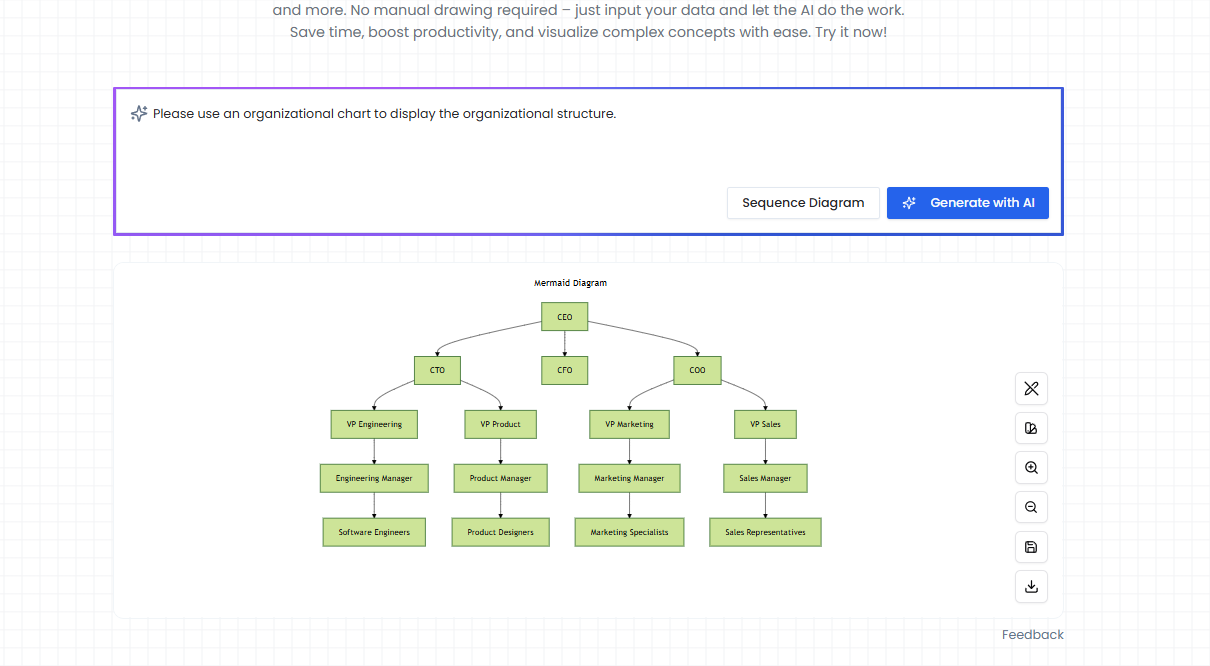Select the VP Engineering node
The width and height of the screenshot is (1210, 666).
[x=374, y=424]
